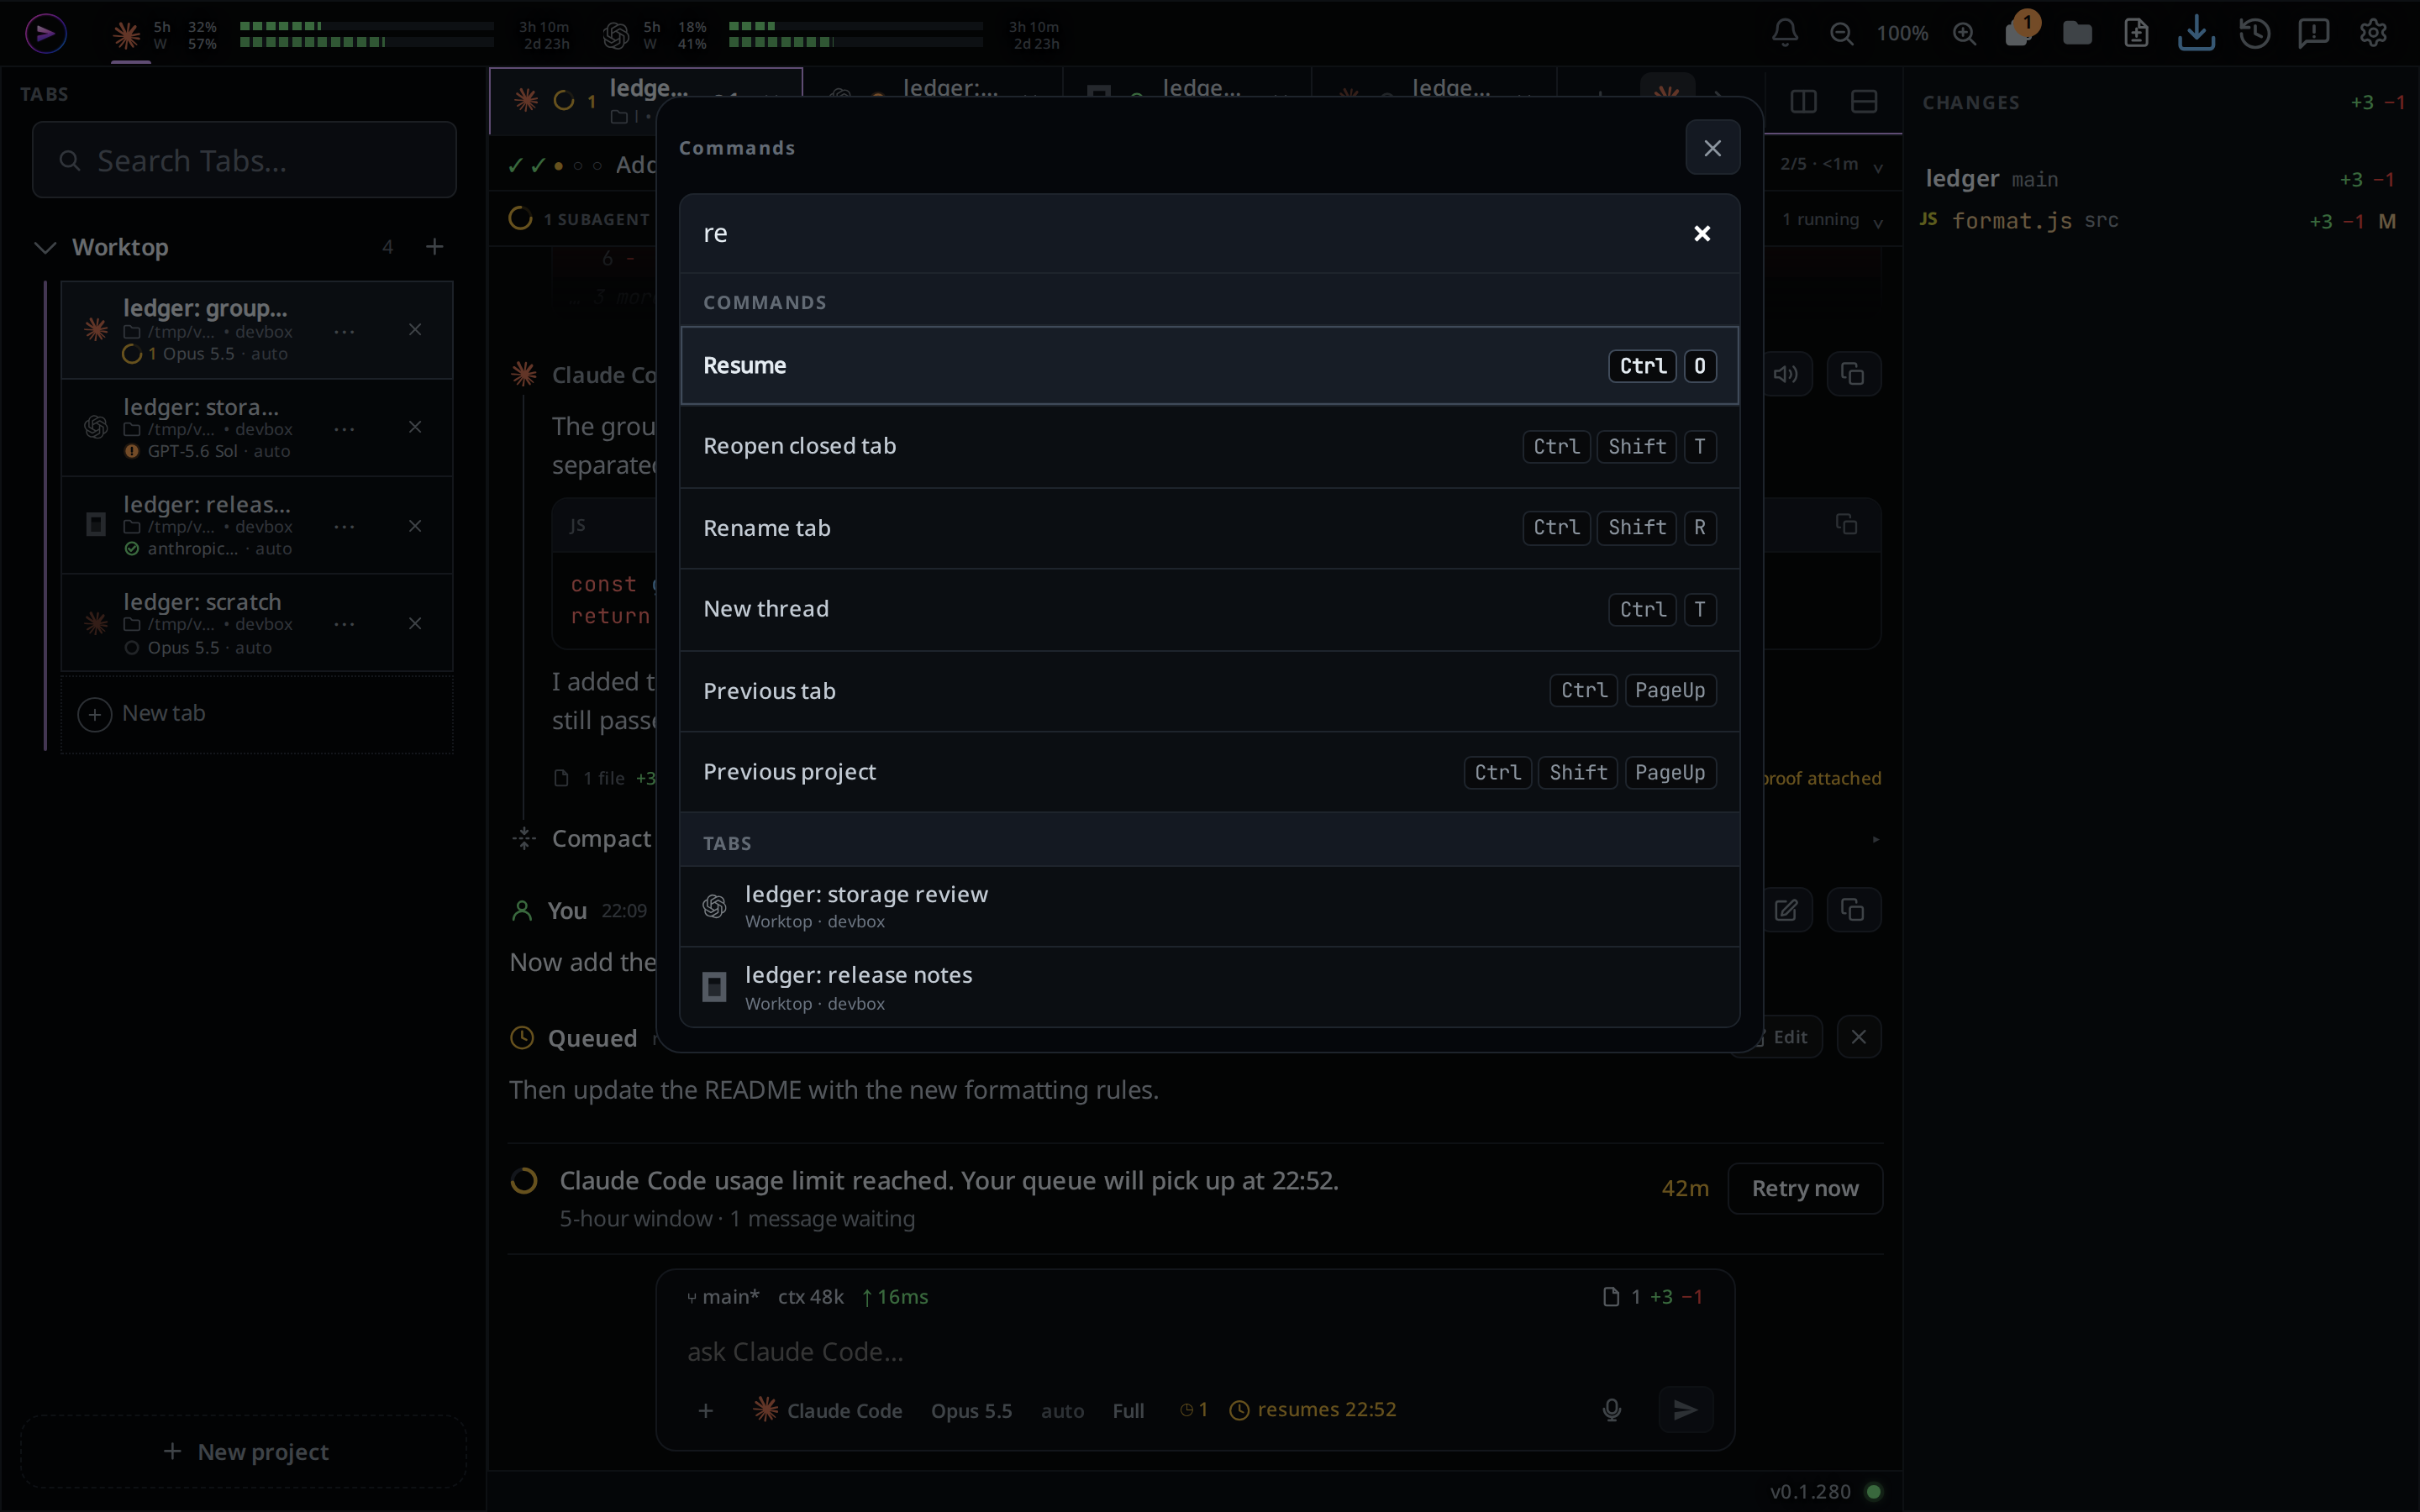The width and height of the screenshot is (2420, 1512).
Task: Click the split-vertical layout icon
Action: coord(1804,101)
